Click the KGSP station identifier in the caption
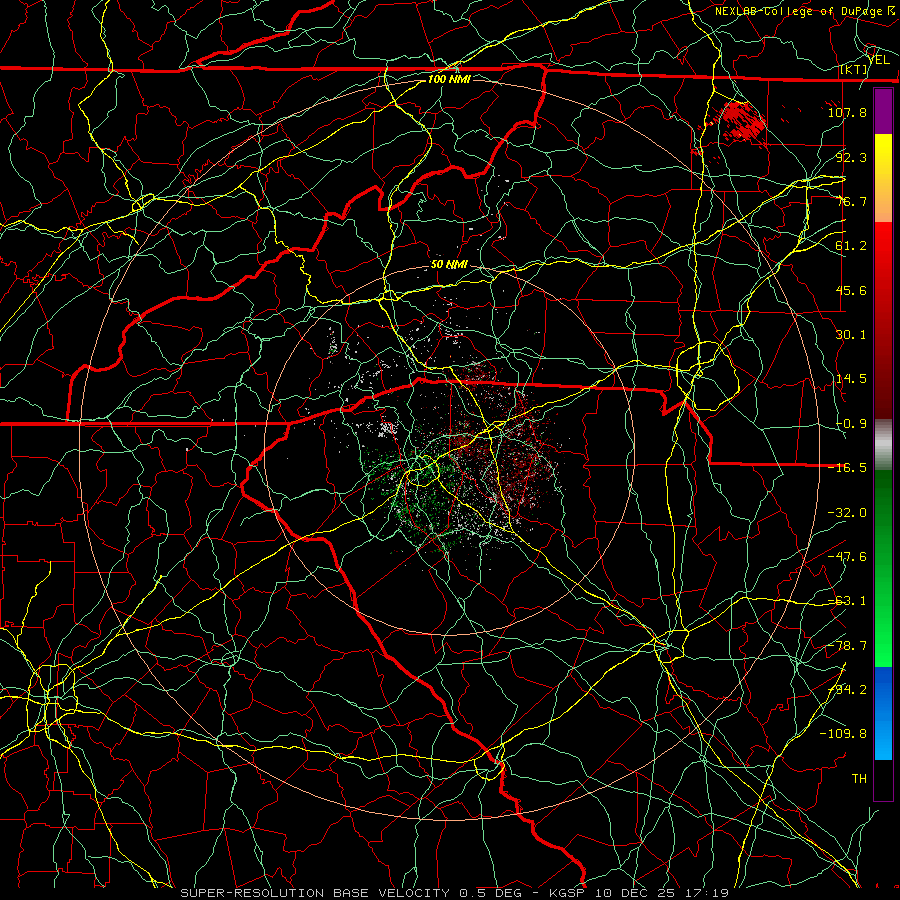 click(x=567, y=893)
